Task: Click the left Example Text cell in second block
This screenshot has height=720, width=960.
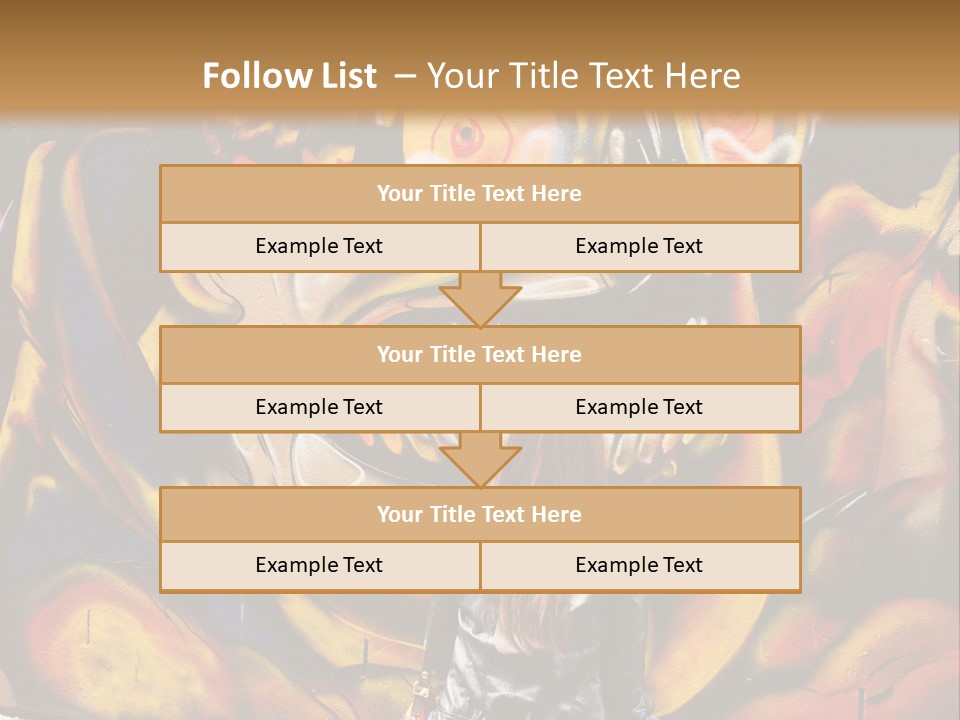Action: pyautogui.click(x=319, y=407)
